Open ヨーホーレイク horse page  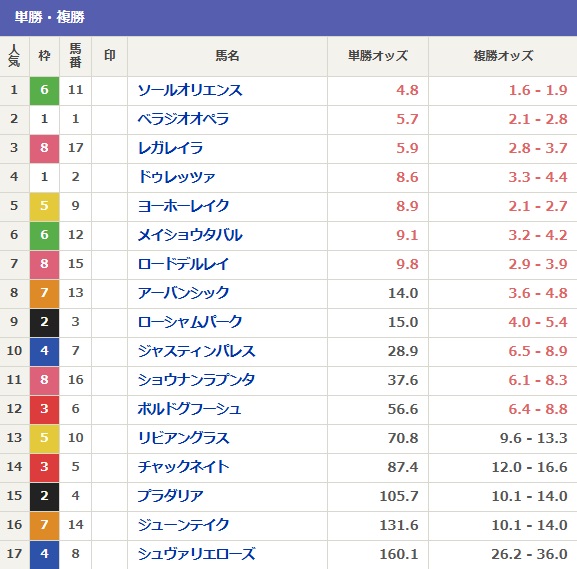pos(183,206)
